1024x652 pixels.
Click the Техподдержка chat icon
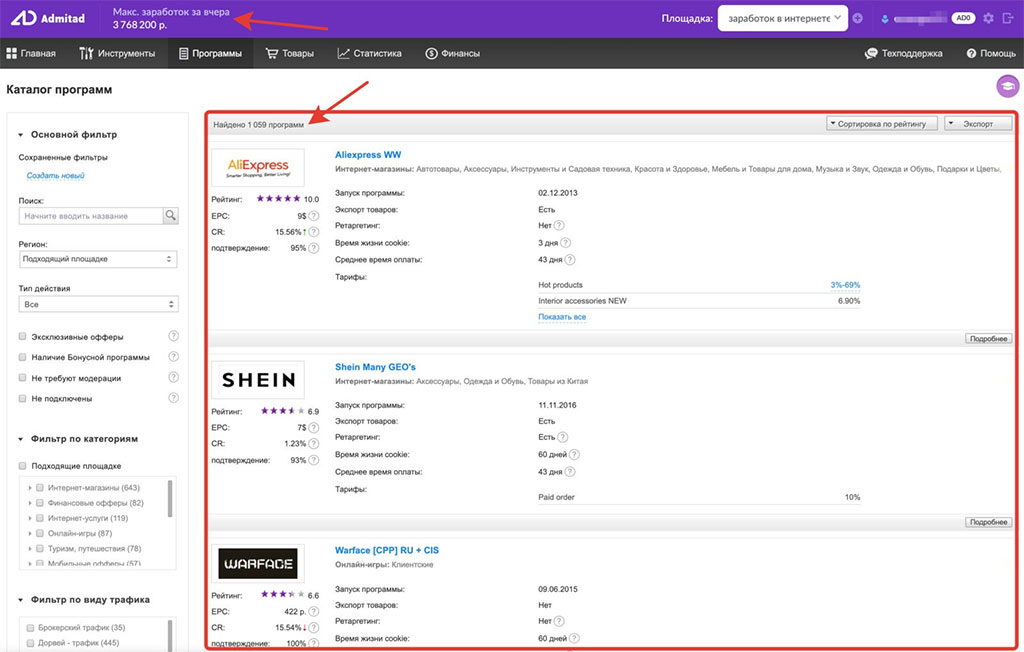[871, 54]
